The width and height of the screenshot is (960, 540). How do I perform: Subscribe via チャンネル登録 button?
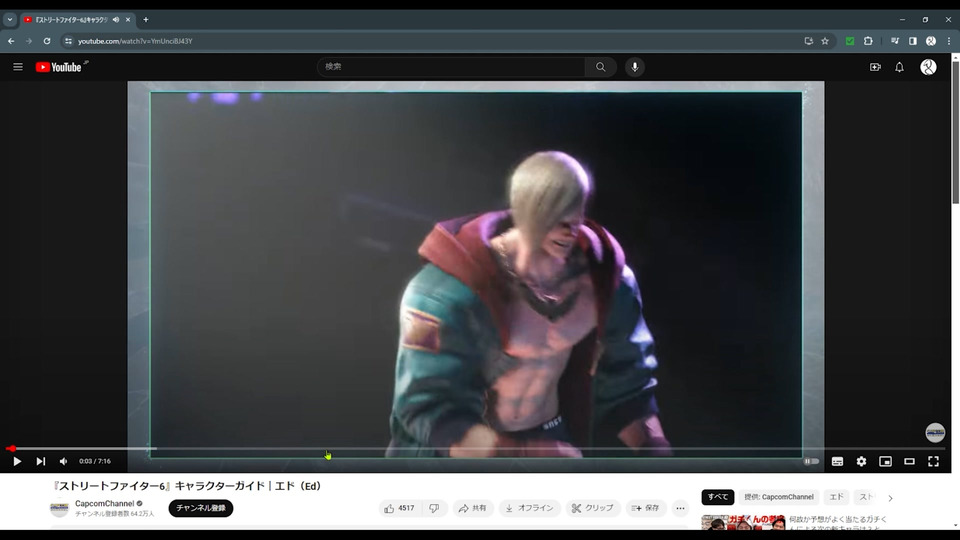(x=201, y=508)
